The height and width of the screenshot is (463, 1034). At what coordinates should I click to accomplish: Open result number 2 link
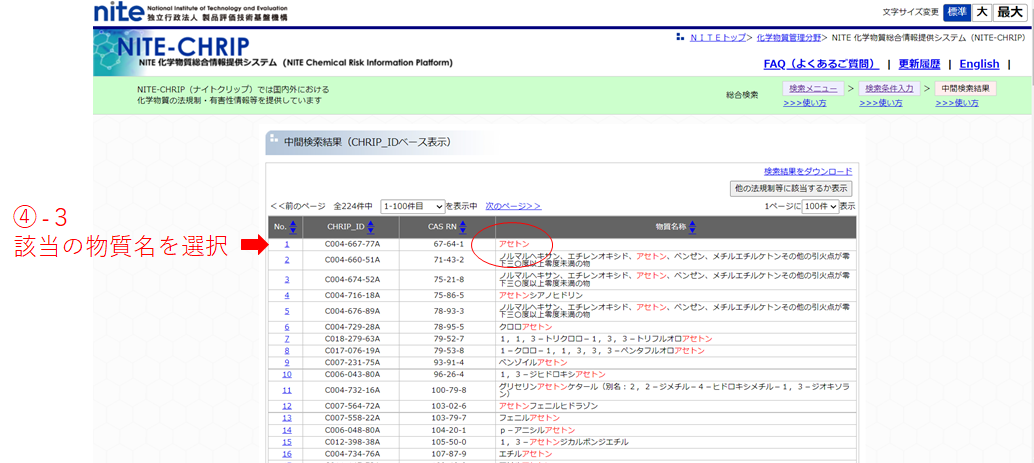point(286,259)
